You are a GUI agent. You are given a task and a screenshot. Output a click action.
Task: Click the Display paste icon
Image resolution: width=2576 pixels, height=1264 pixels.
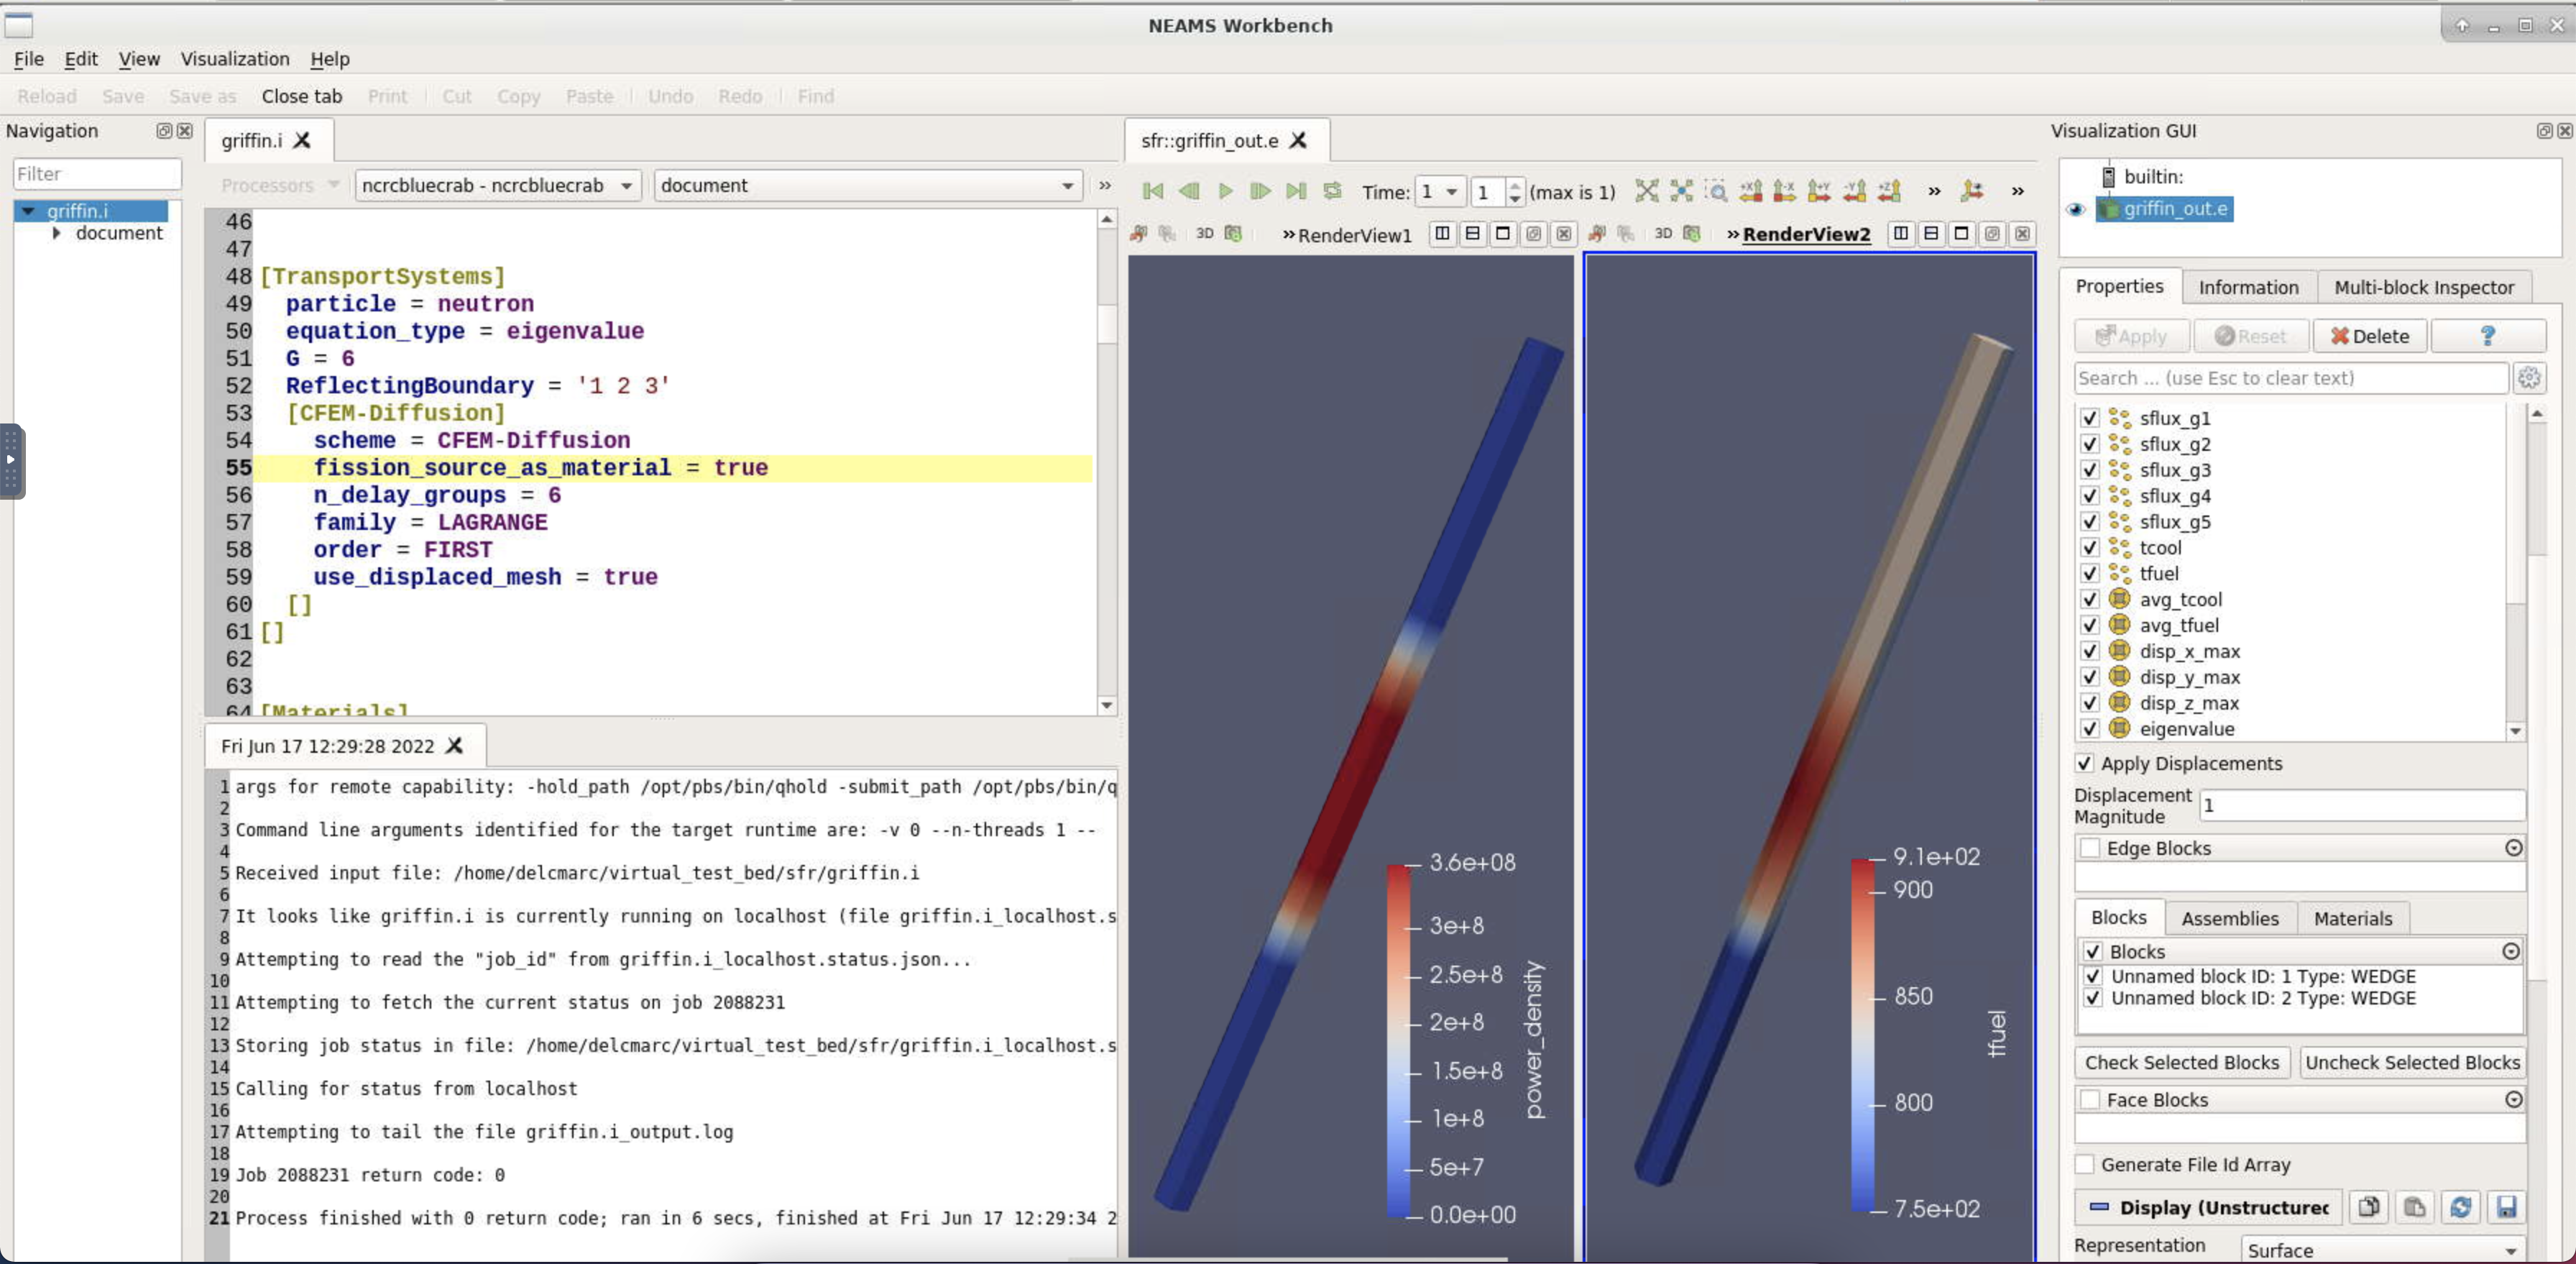pos(2414,1208)
